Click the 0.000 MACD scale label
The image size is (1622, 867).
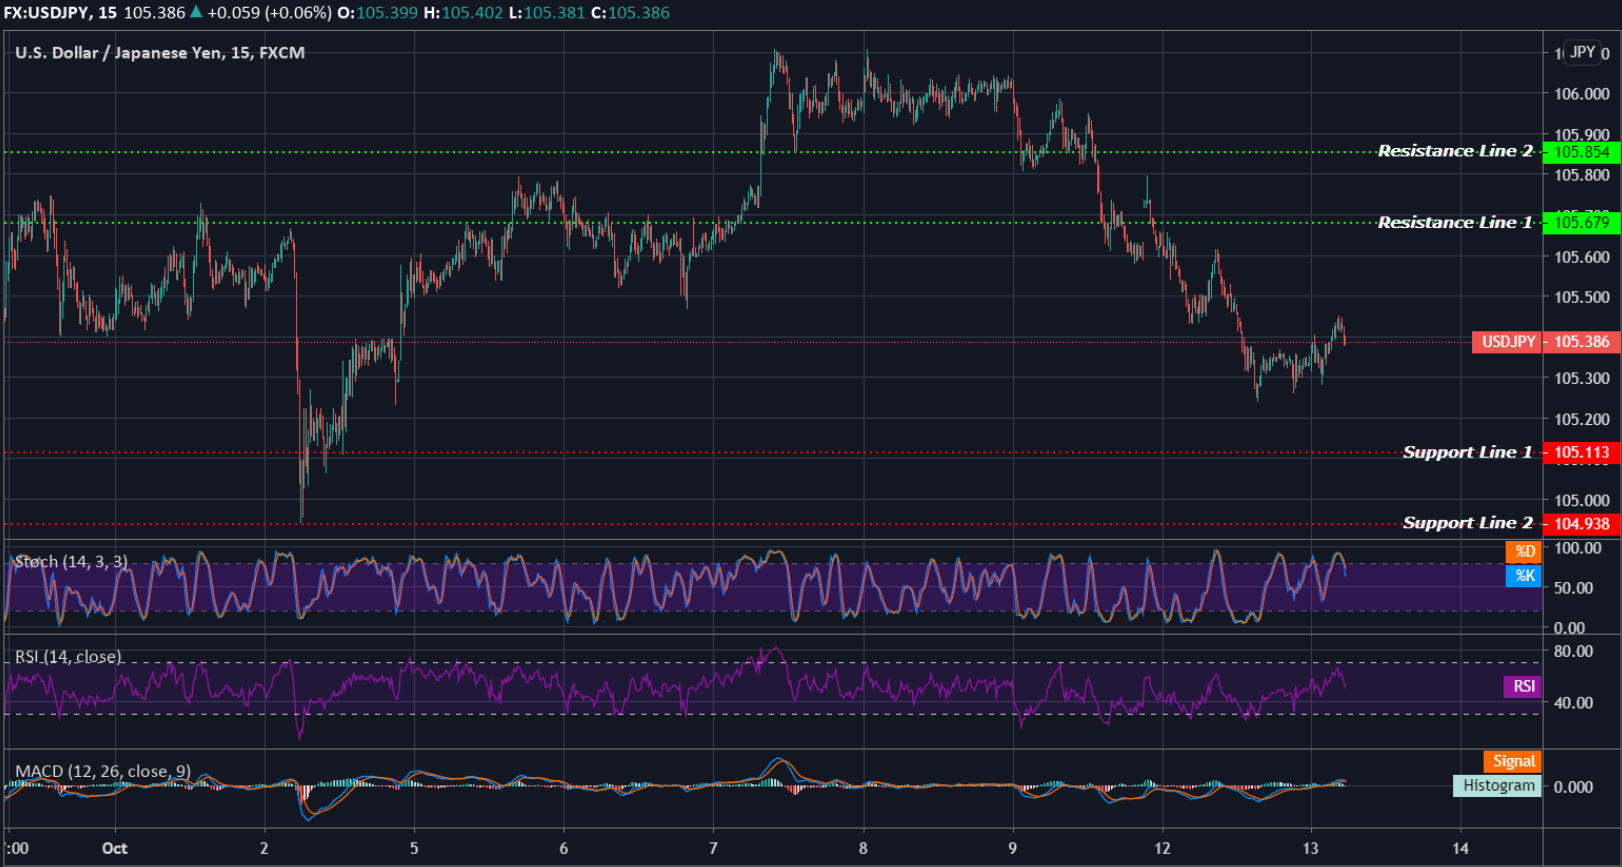point(1574,787)
